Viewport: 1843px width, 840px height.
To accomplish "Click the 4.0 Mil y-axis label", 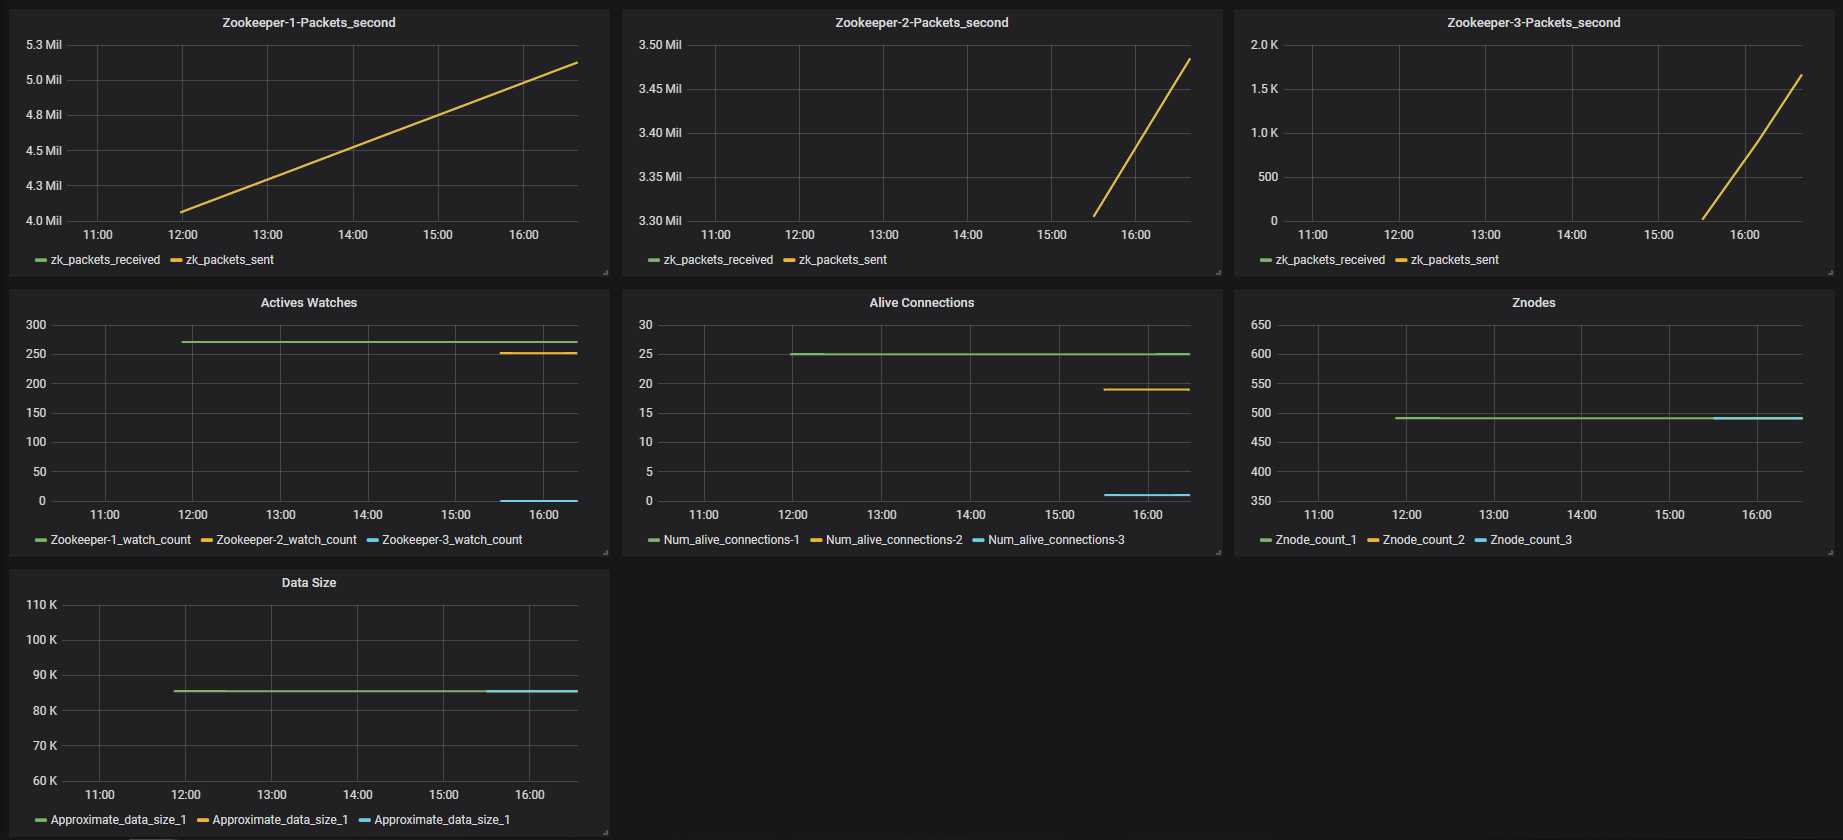I will click(x=43, y=221).
